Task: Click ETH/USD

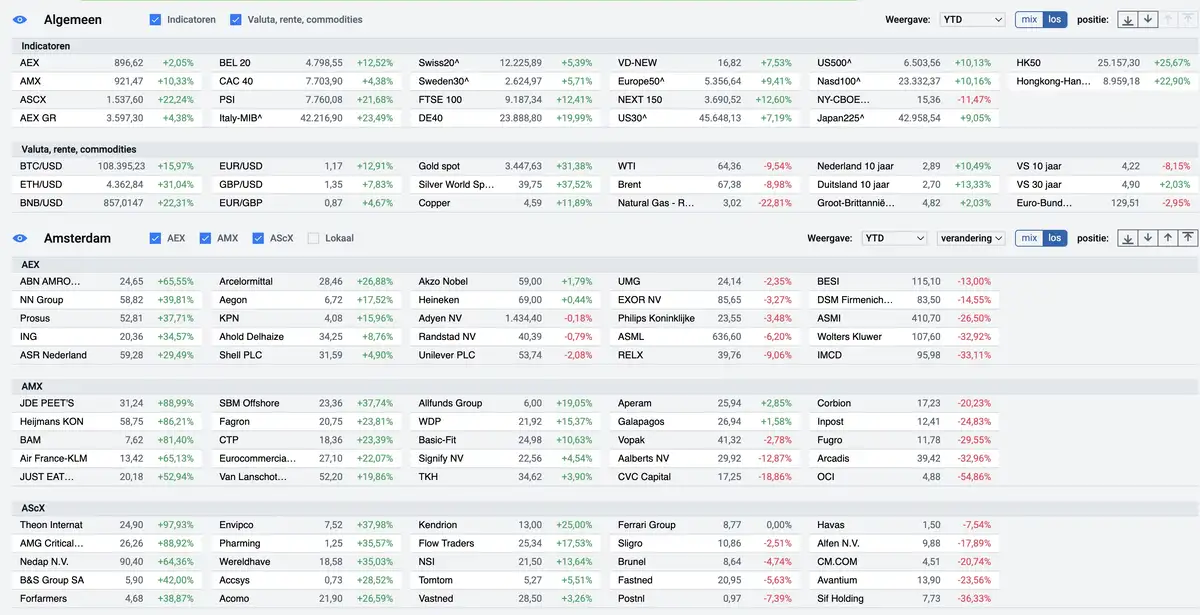Action: click(41, 185)
